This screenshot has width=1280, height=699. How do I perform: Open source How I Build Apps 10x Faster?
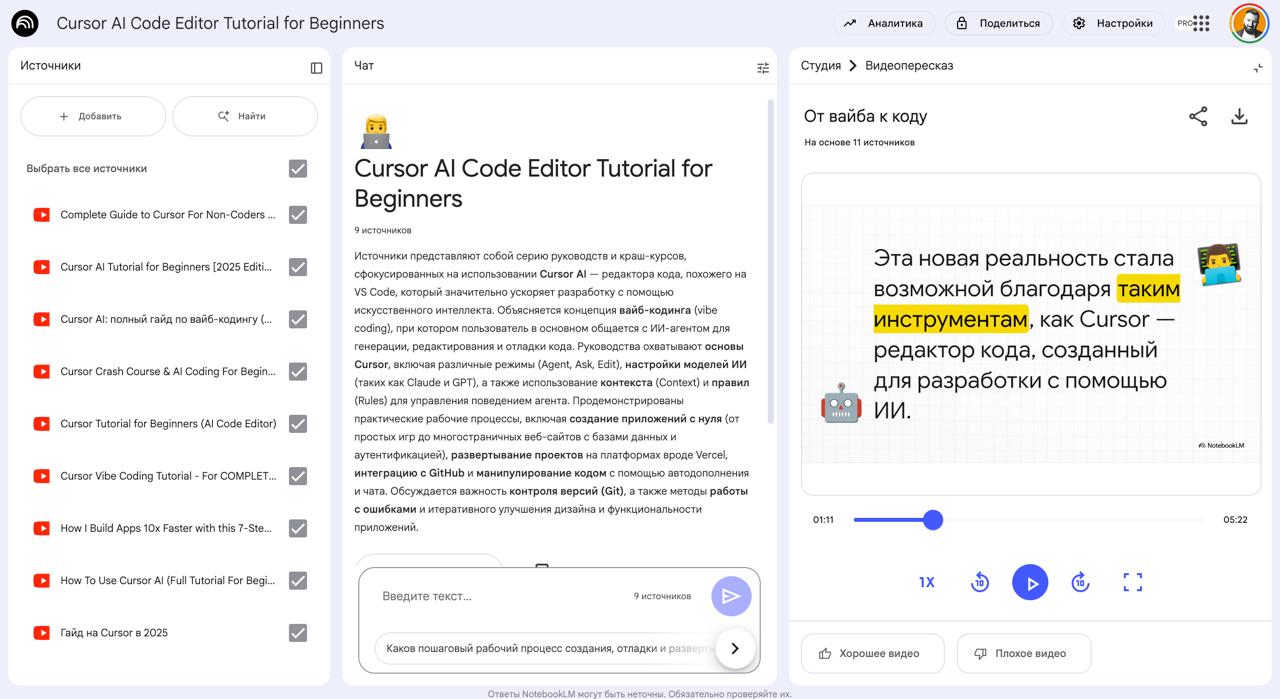pos(166,528)
